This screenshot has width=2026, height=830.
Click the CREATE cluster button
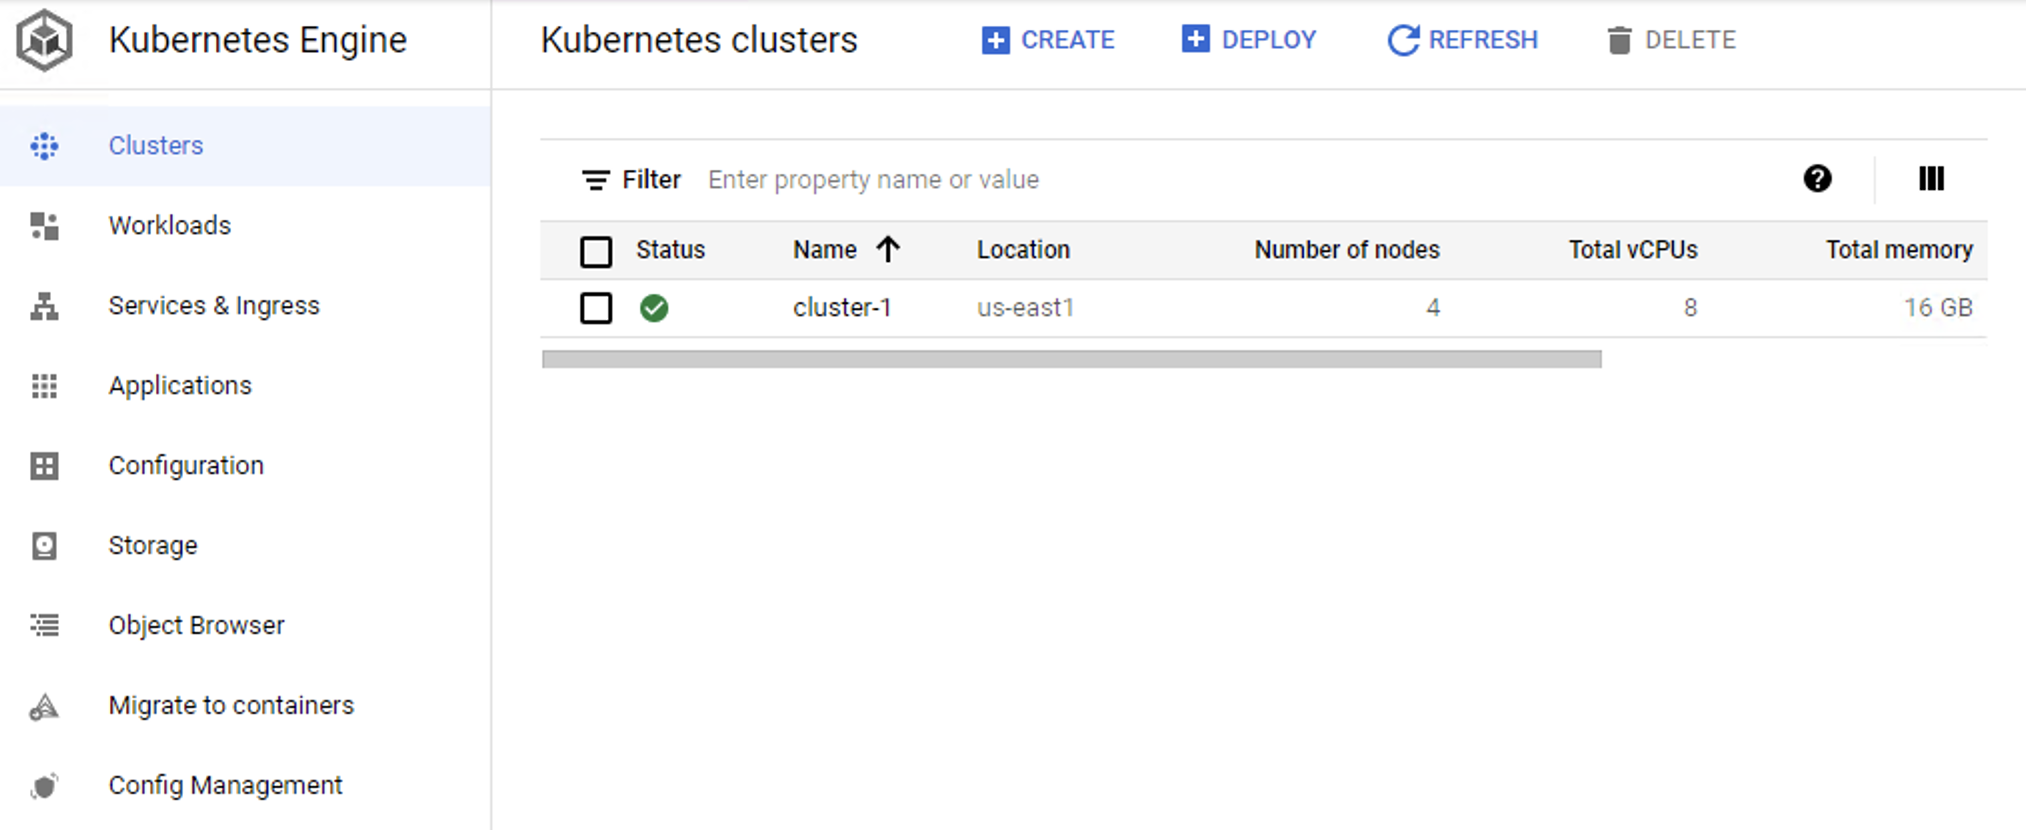[1048, 40]
